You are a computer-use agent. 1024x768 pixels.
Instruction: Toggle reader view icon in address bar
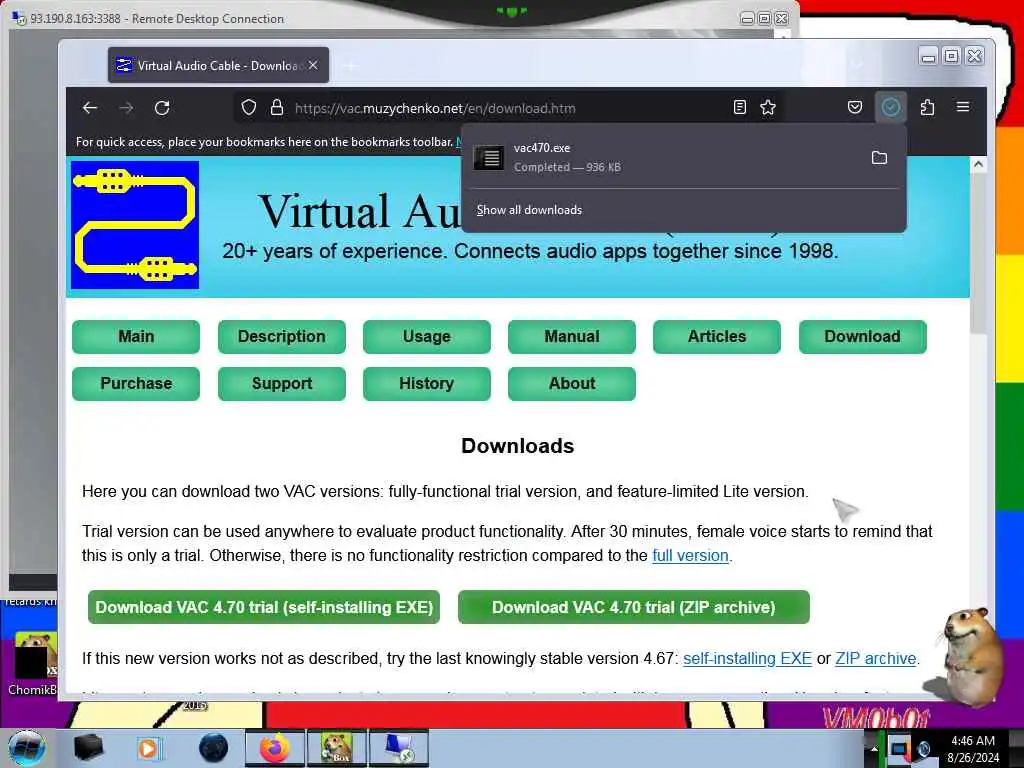click(739, 108)
